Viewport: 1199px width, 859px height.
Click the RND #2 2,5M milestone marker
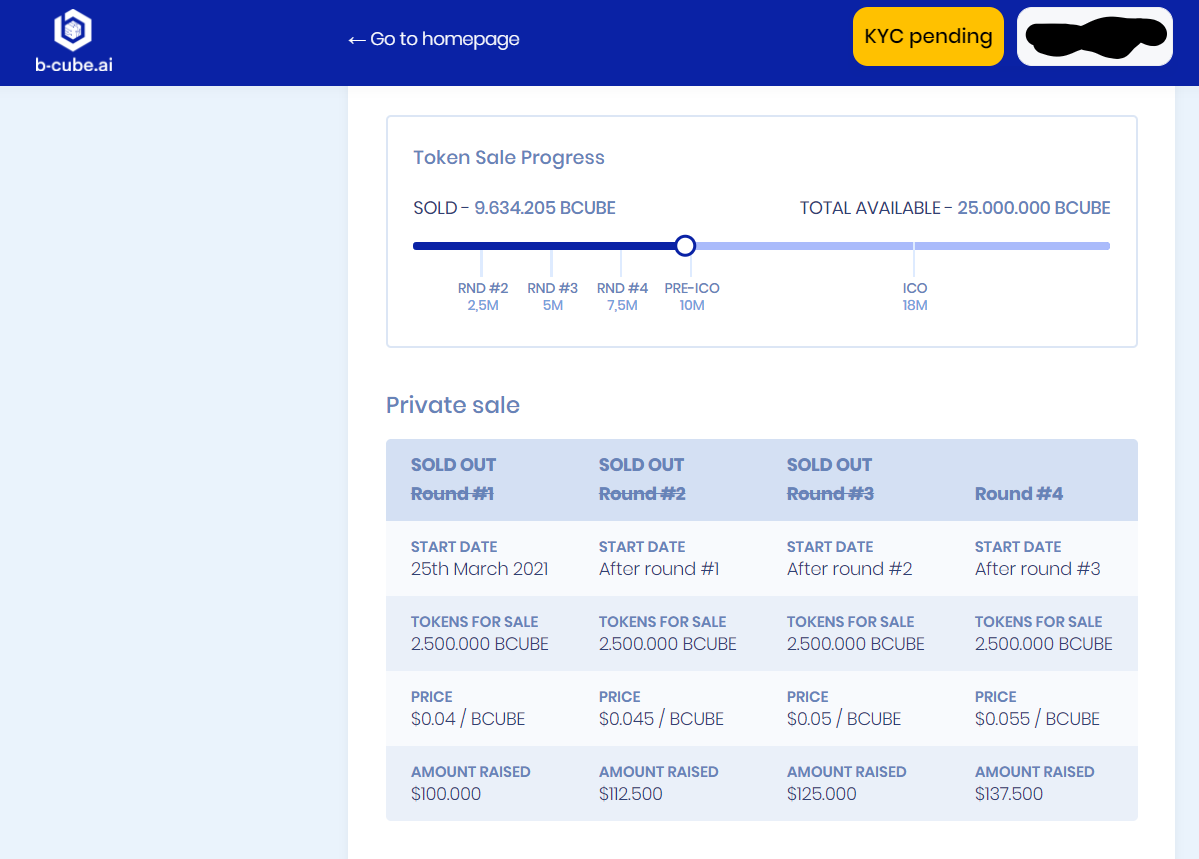click(x=483, y=296)
